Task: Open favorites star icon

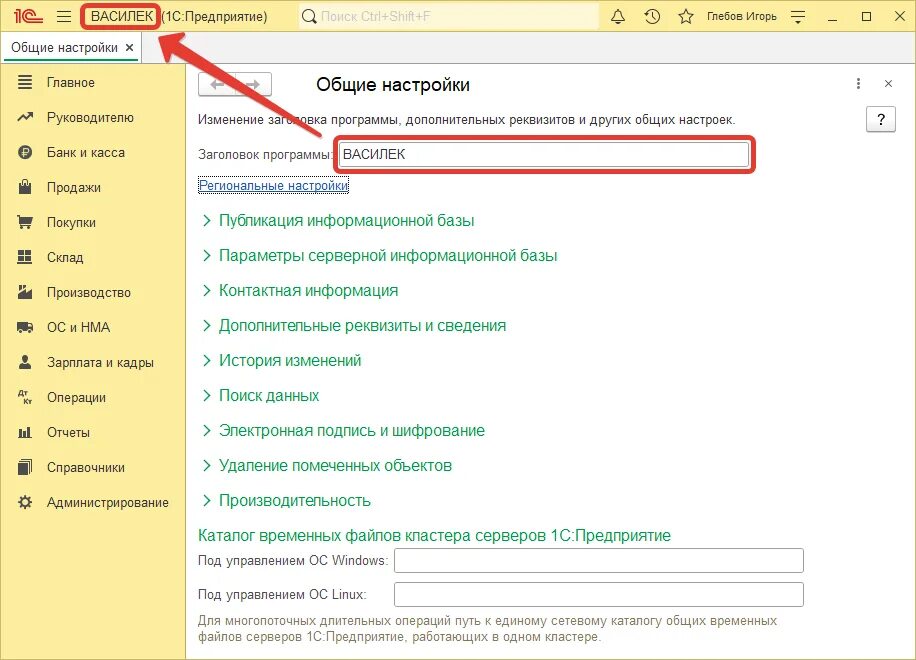Action: click(686, 16)
